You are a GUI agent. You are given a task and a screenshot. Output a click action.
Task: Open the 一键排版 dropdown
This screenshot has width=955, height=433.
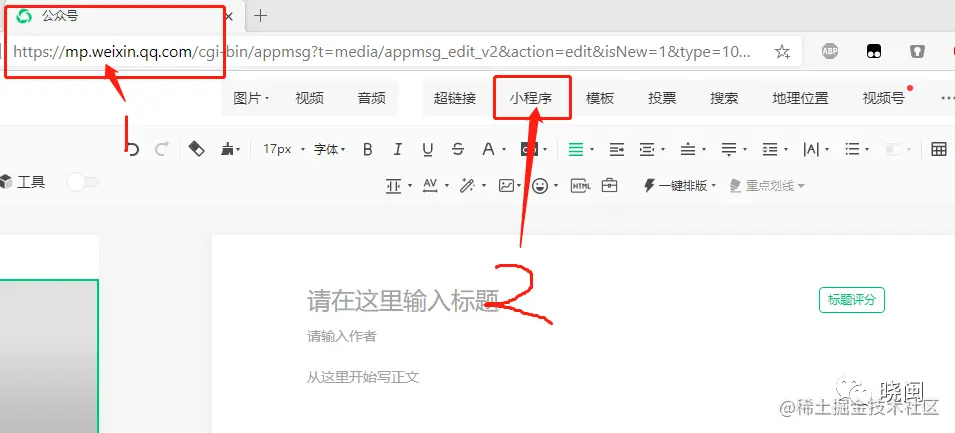coord(680,186)
